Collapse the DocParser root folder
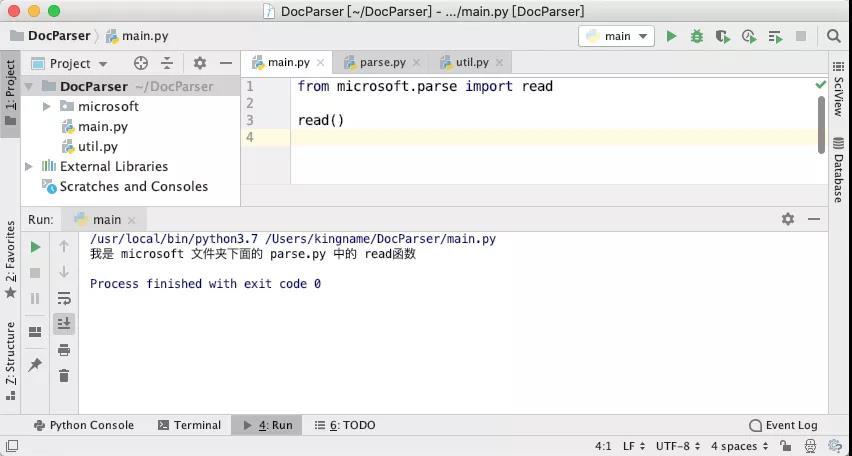 pos(29,86)
